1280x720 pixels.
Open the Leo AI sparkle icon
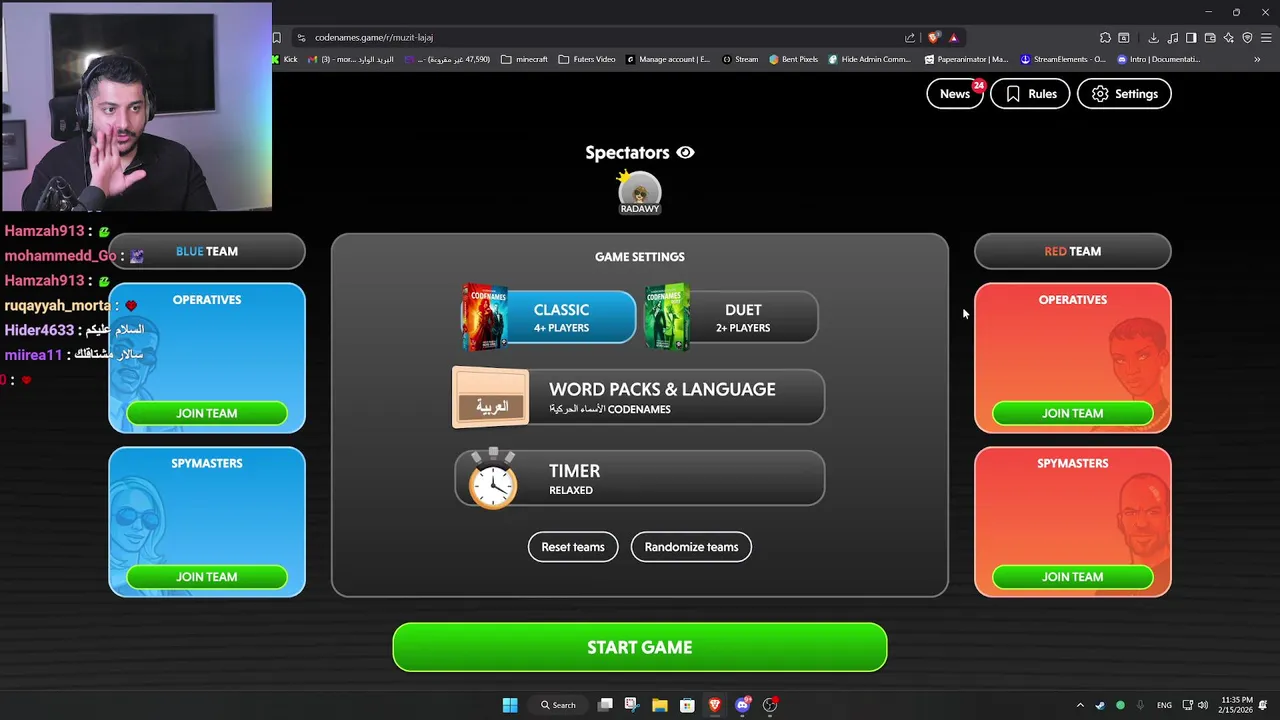click(x=1229, y=38)
